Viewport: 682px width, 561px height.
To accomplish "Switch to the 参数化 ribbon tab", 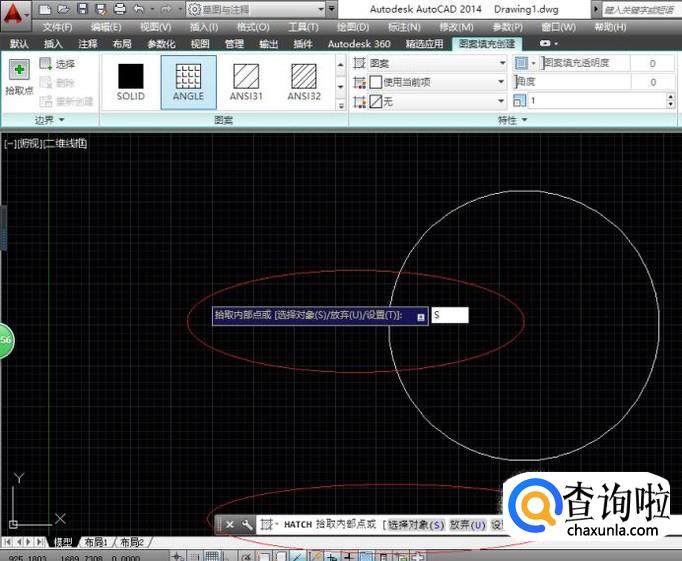I will pos(161,44).
